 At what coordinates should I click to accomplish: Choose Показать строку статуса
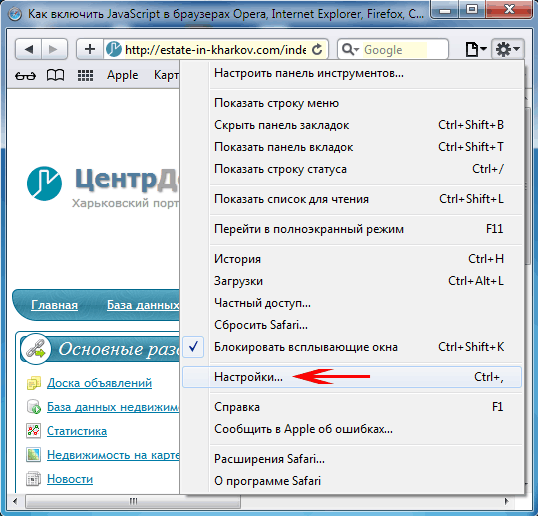(352, 169)
